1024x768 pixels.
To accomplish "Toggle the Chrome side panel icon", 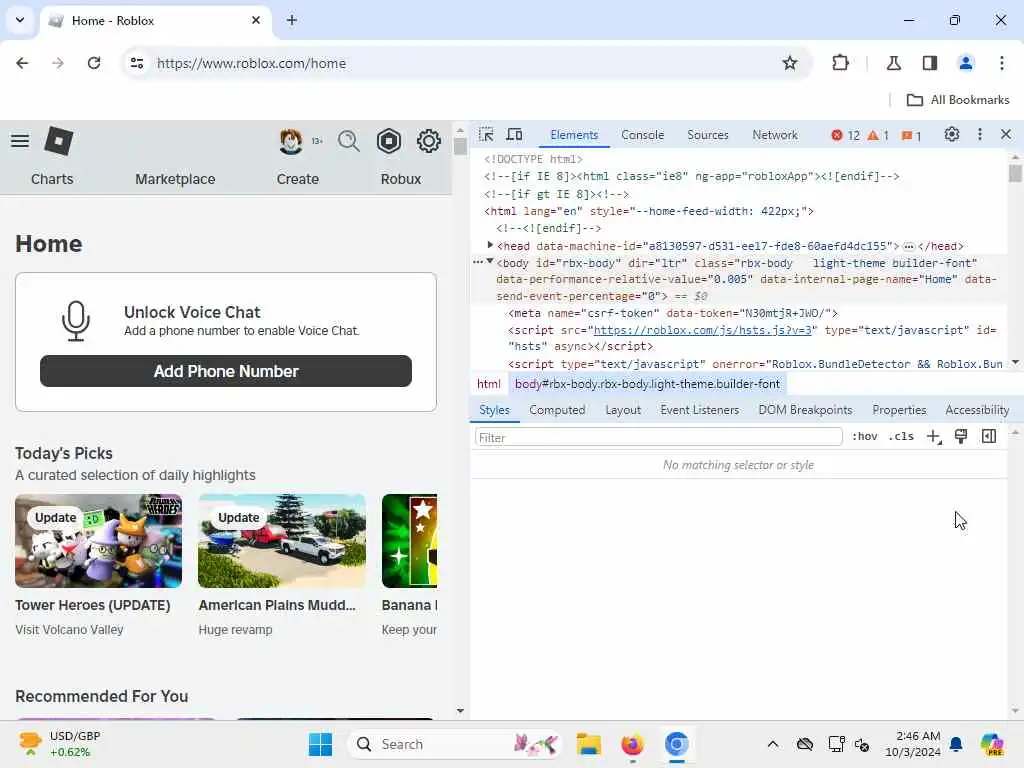I will 929,63.
